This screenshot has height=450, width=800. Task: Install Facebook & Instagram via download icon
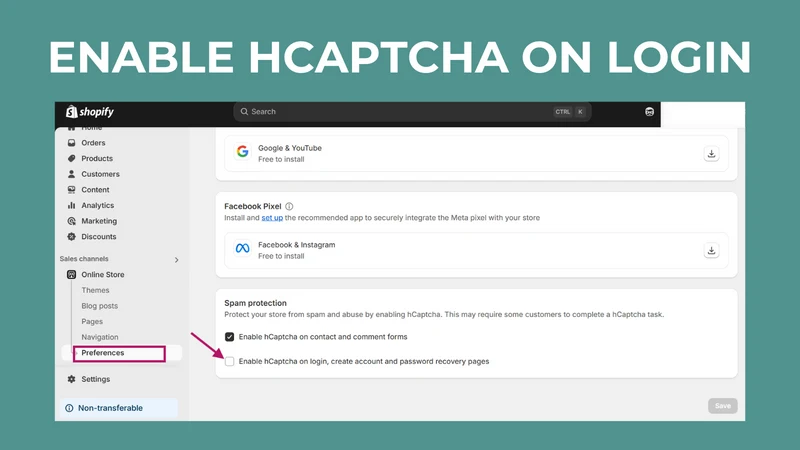[711, 251]
